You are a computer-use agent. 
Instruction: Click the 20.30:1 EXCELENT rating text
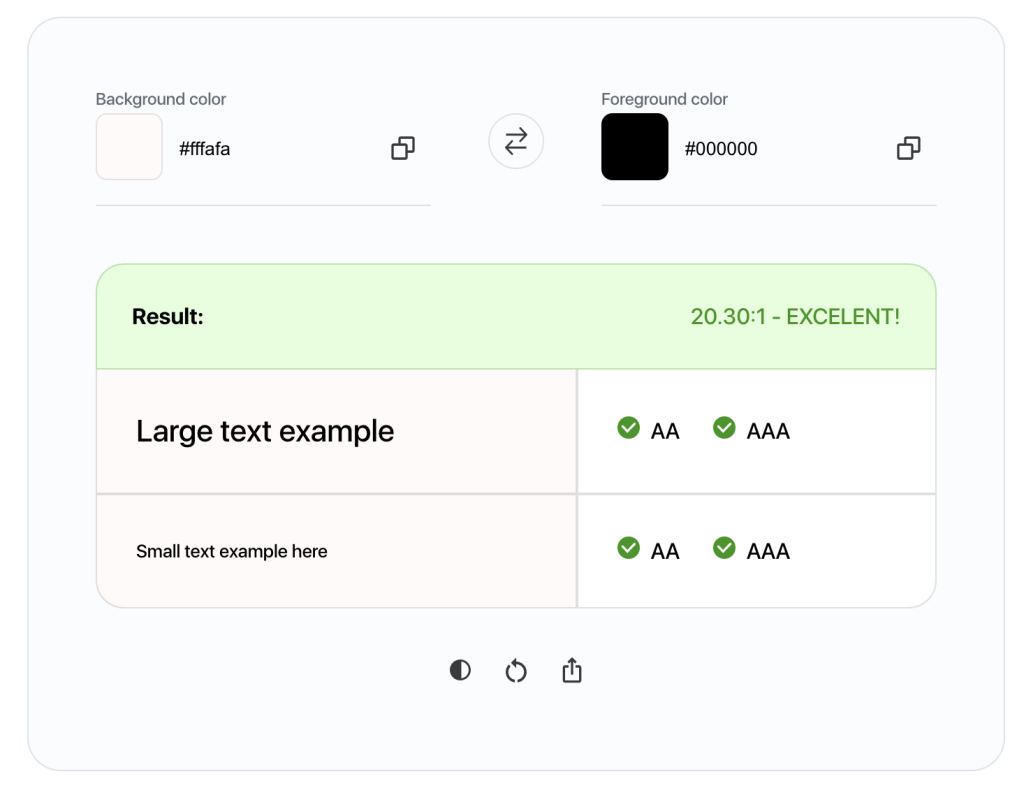[x=795, y=316]
